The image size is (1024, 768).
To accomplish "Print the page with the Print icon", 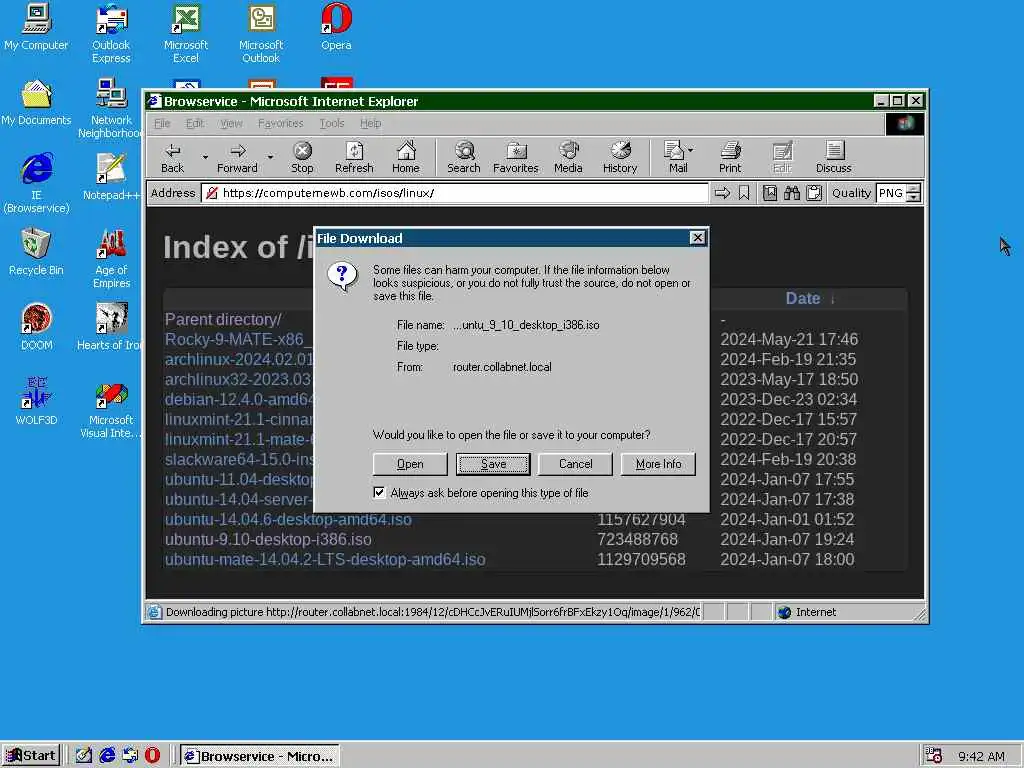I will pyautogui.click(x=730, y=157).
